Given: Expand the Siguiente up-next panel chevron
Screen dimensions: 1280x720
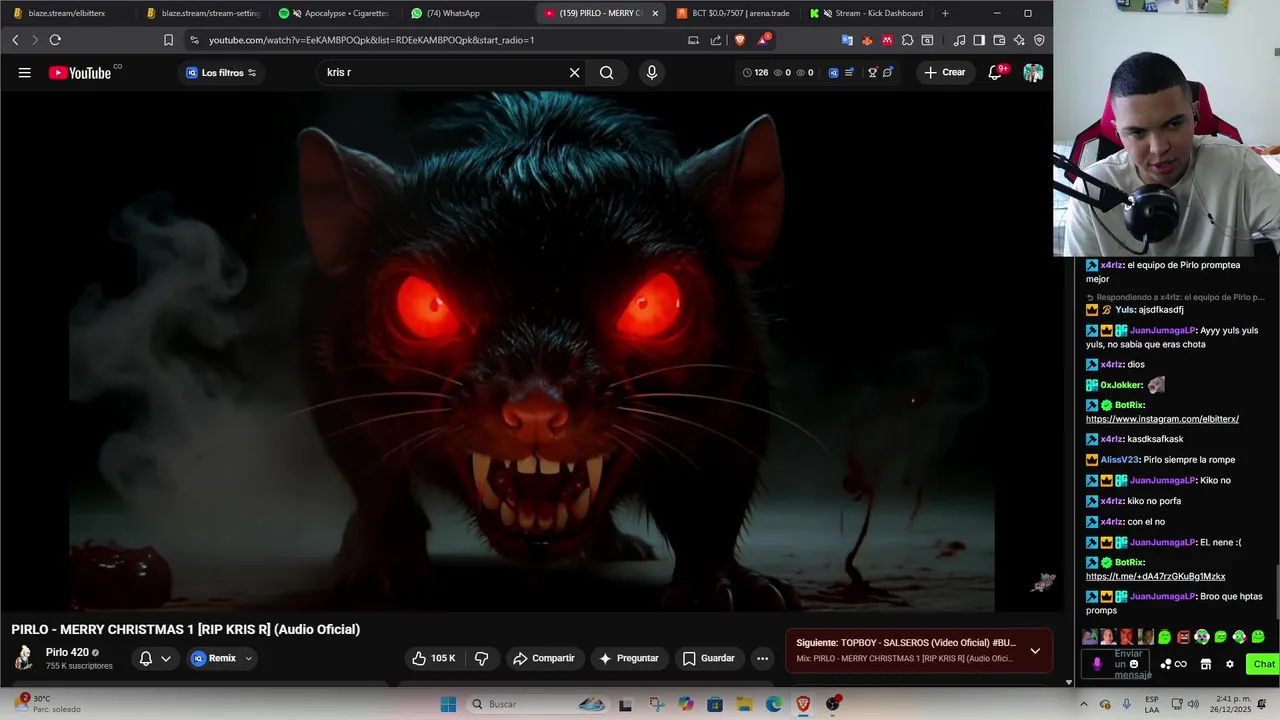Looking at the screenshot, I should tap(1035, 651).
